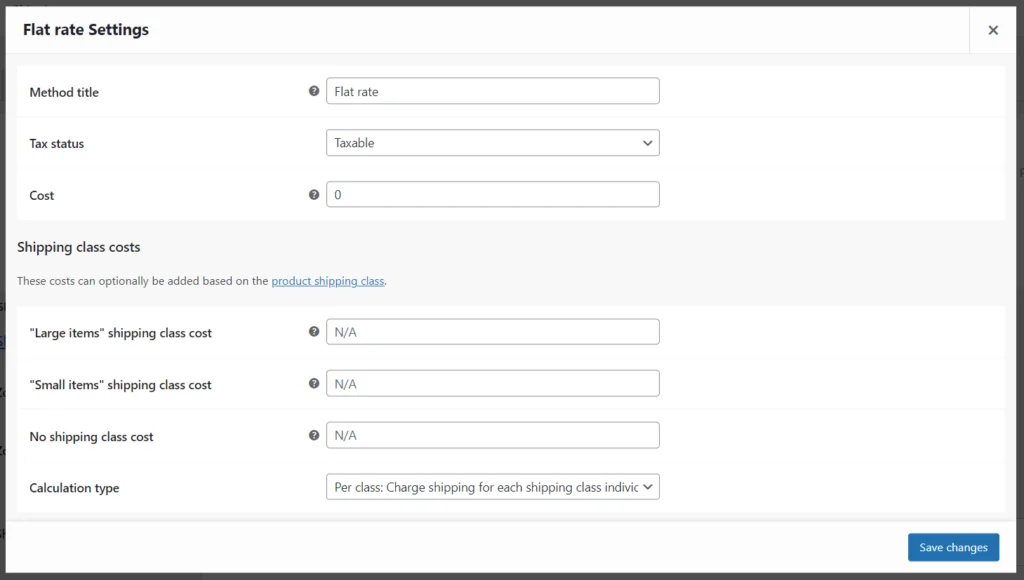This screenshot has width=1024, height=580.
Task: Follow the product shipping class link
Action: 328,280
